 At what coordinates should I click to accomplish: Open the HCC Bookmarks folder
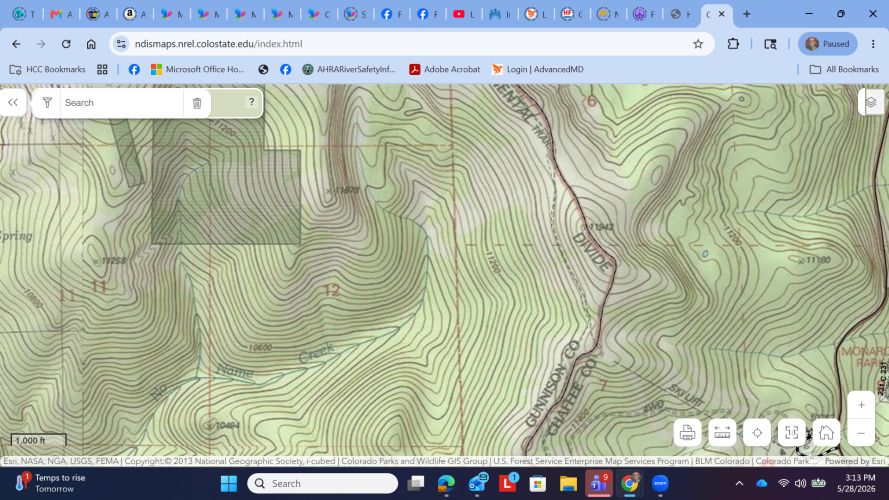(48, 69)
